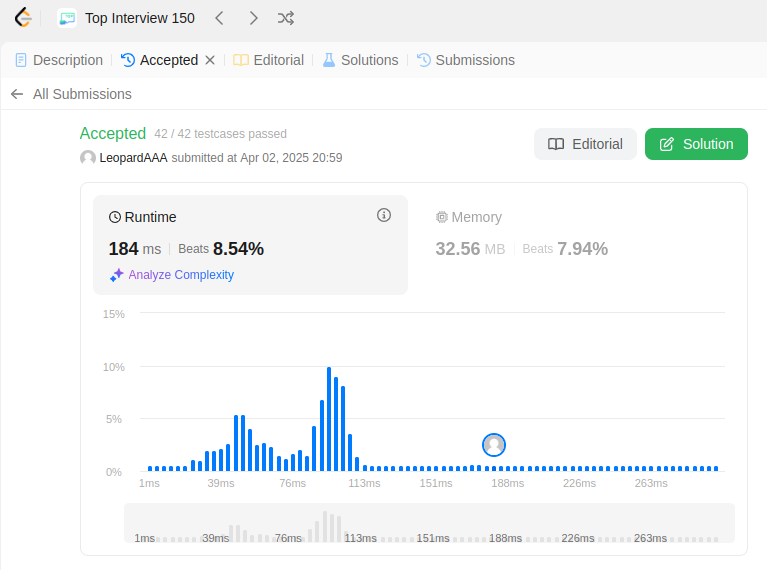Image resolution: width=767 pixels, height=570 pixels.
Task: Pick a random problem with shuffle icon
Action: [x=286, y=18]
